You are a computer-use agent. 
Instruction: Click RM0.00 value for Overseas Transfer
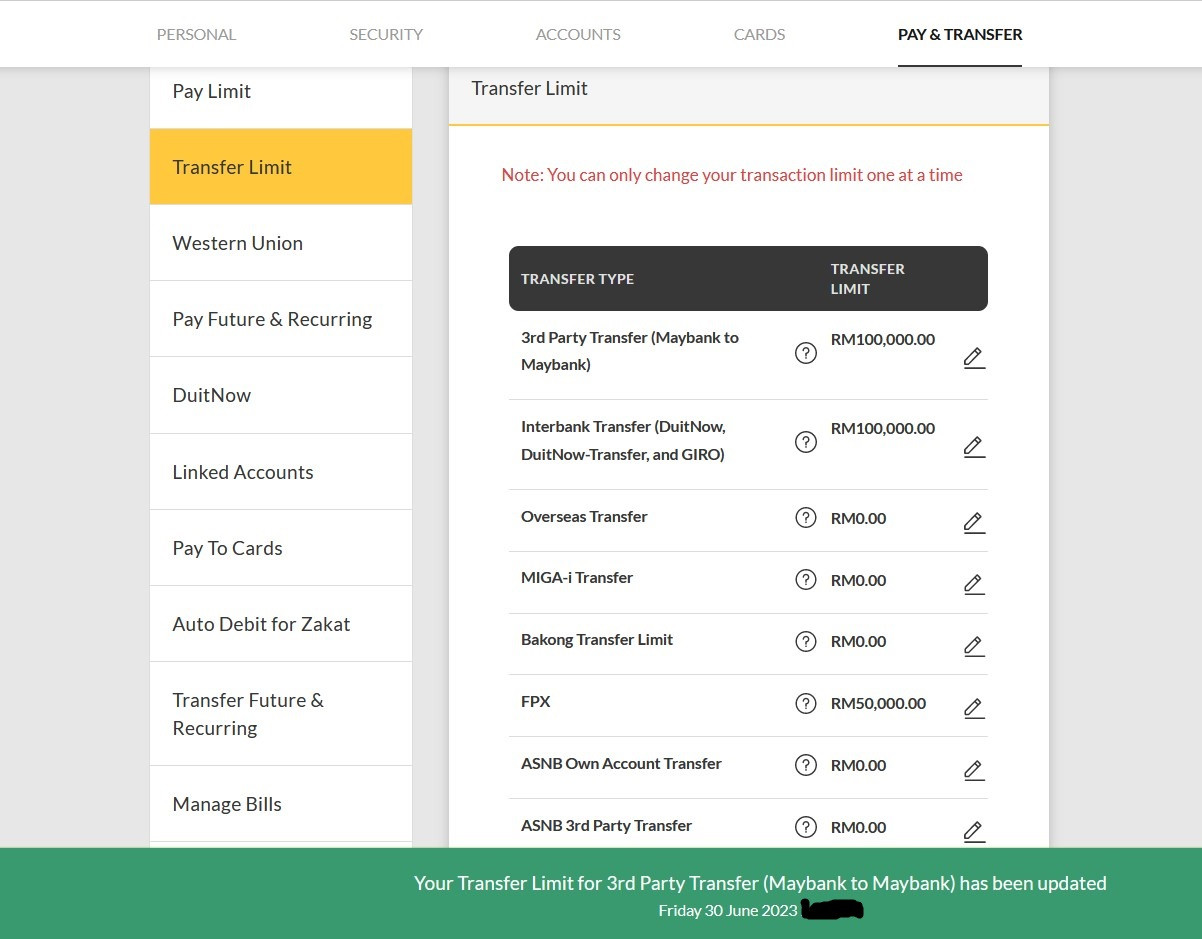[858, 518]
